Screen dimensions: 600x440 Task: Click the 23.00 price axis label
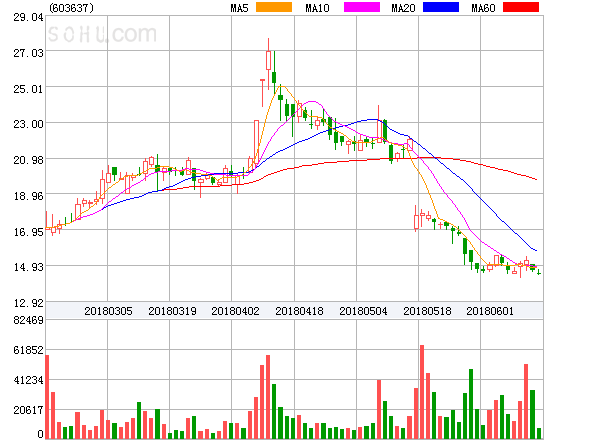(x=28, y=124)
